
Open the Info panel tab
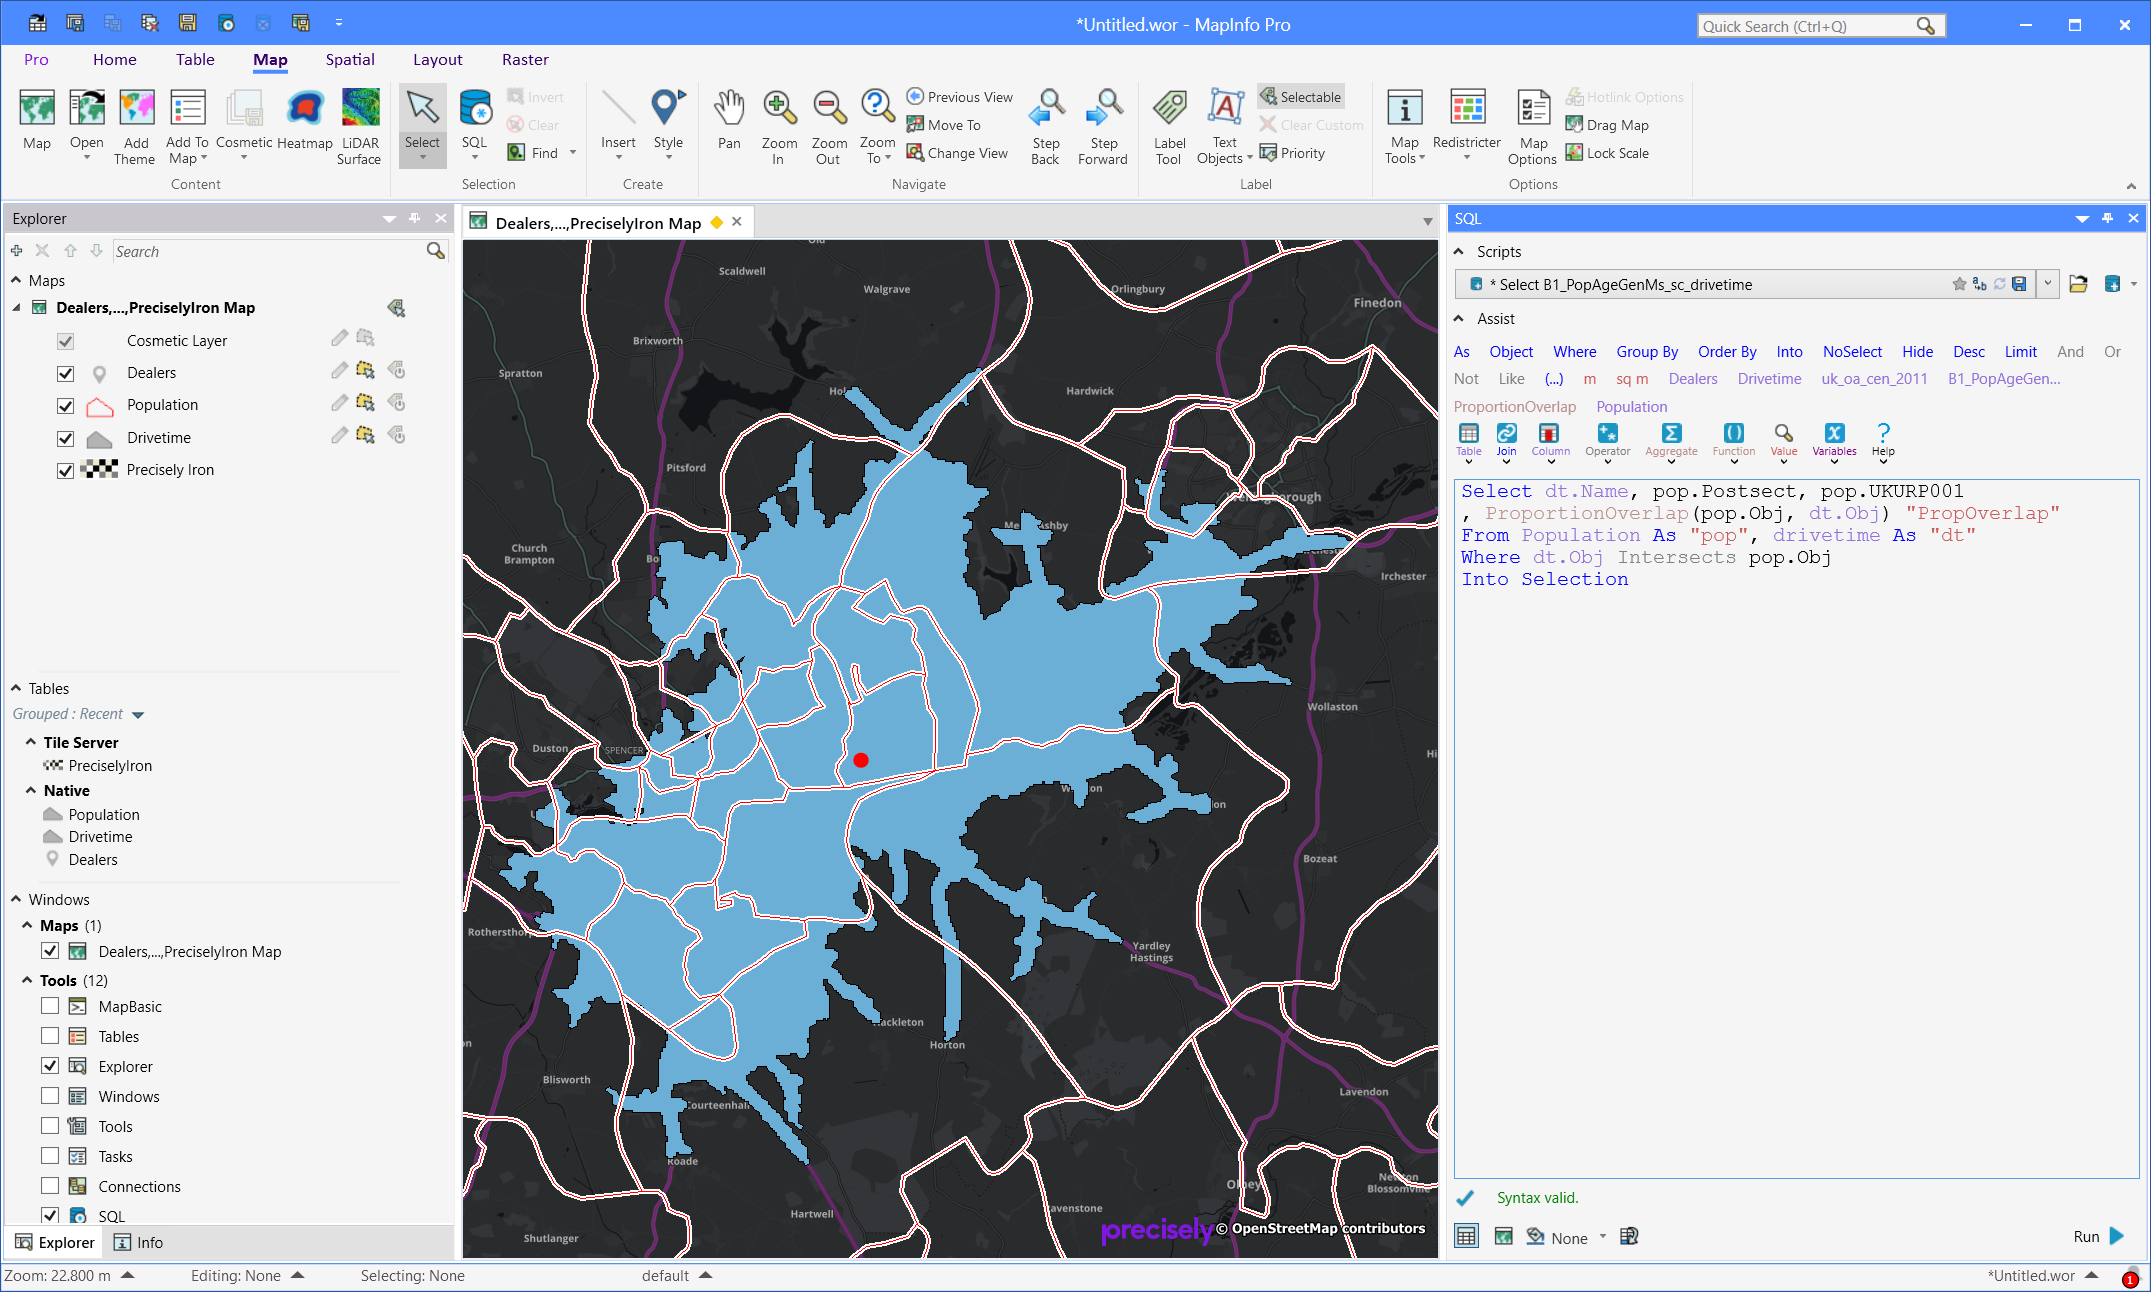click(139, 1242)
